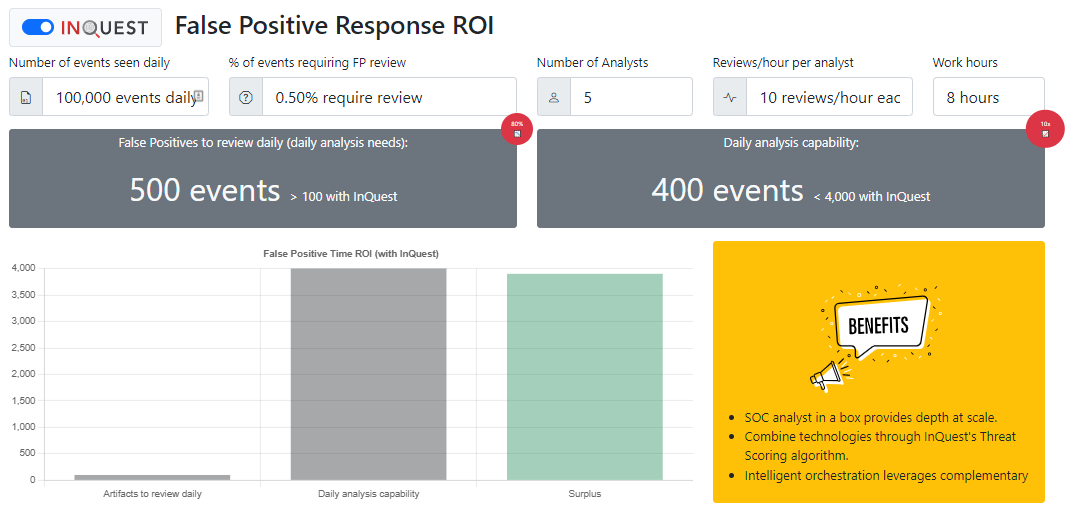Click the activity pulse icon beside reviews field
Viewport: 1077px width, 523px height.
(730, 97)
